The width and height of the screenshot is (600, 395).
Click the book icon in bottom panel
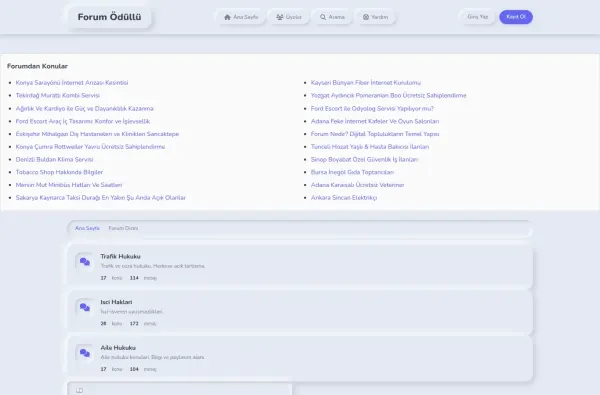(80, 390)
